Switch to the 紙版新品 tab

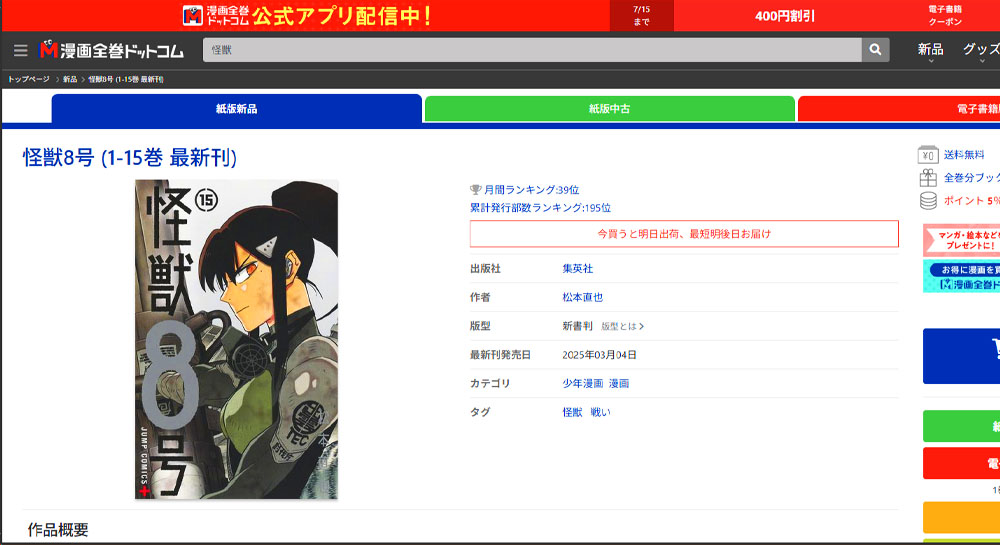(237, 108)
